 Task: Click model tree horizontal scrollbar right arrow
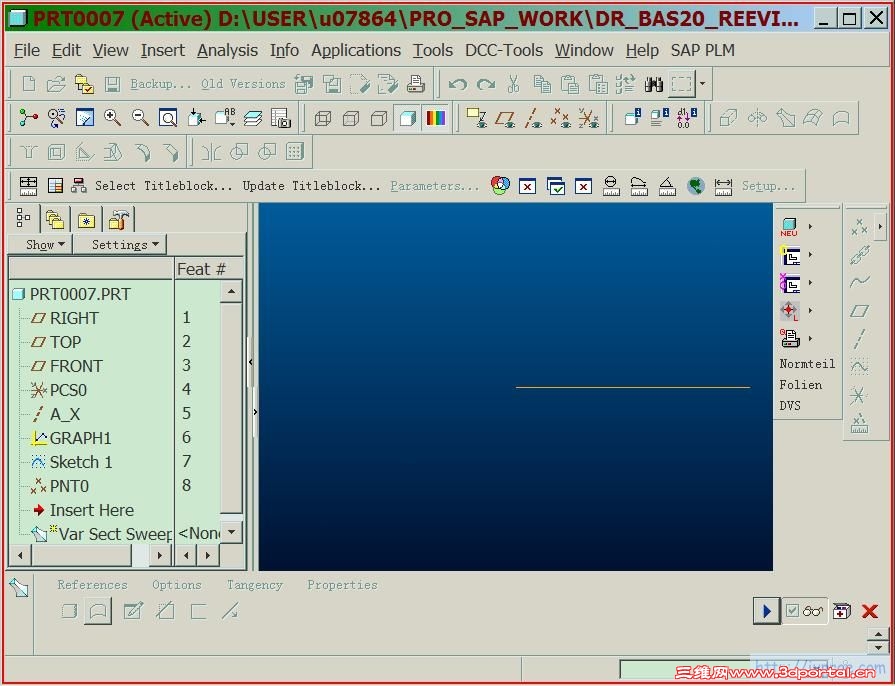point(160,555)
